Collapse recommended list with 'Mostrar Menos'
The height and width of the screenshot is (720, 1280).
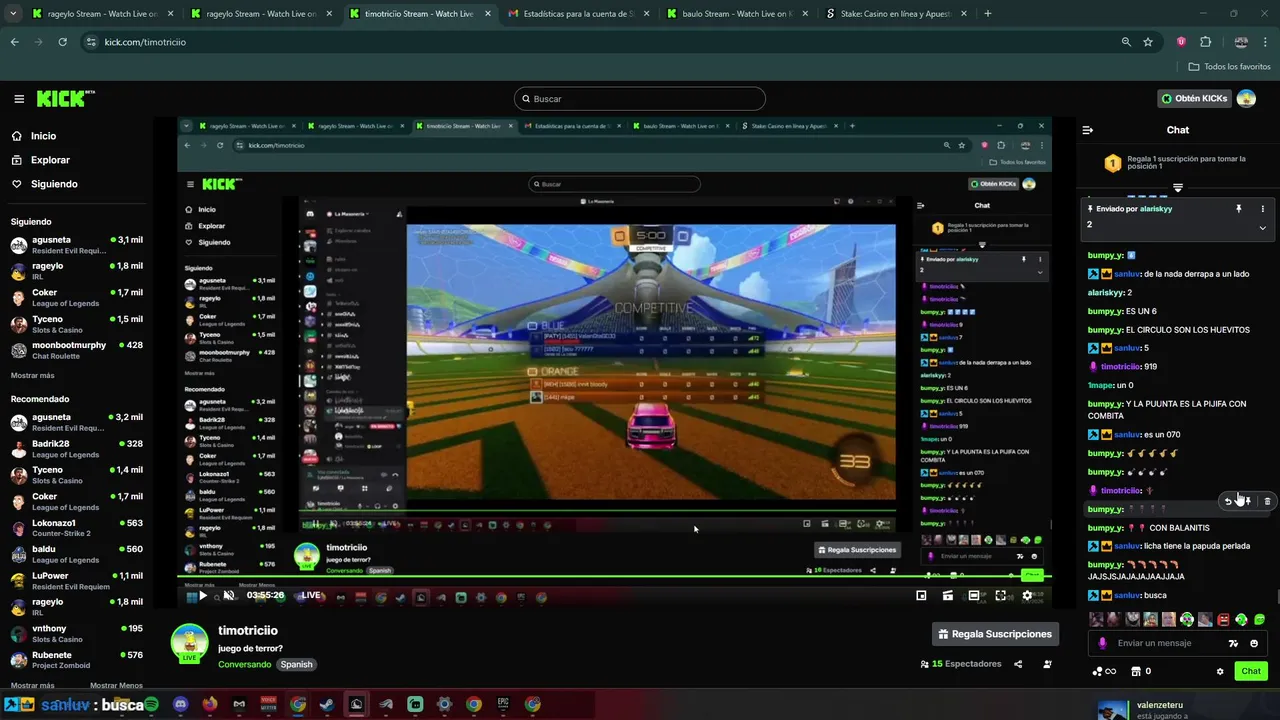pos(116,685)
